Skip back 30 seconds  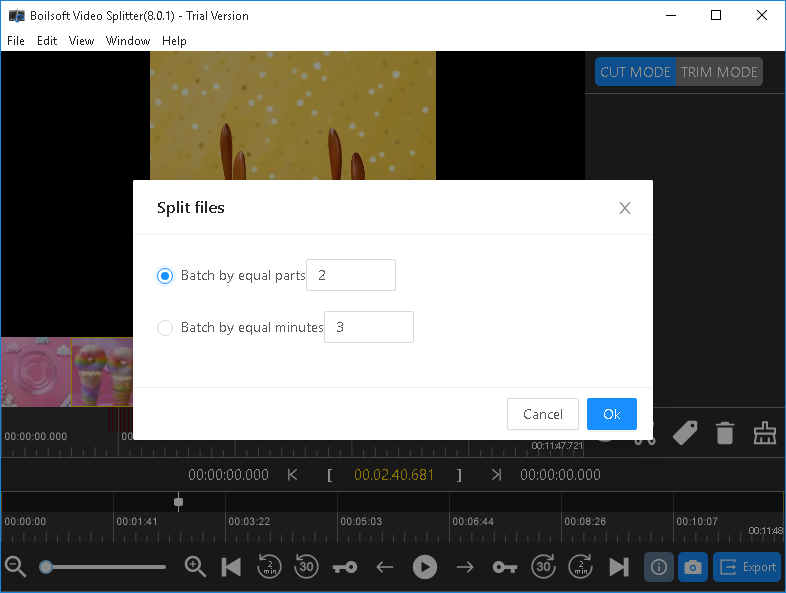pyautogui.click(x=307, y=567)
